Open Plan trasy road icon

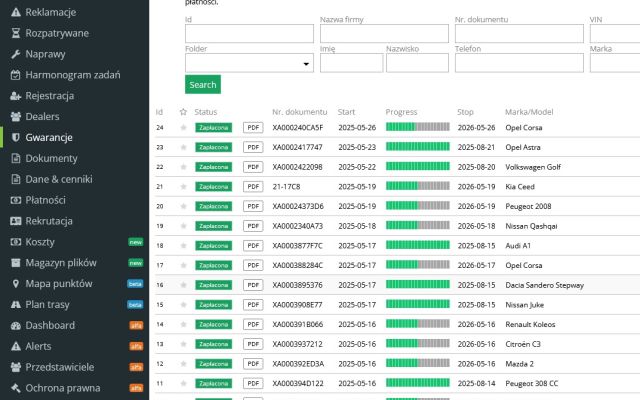tap(15, 304)
